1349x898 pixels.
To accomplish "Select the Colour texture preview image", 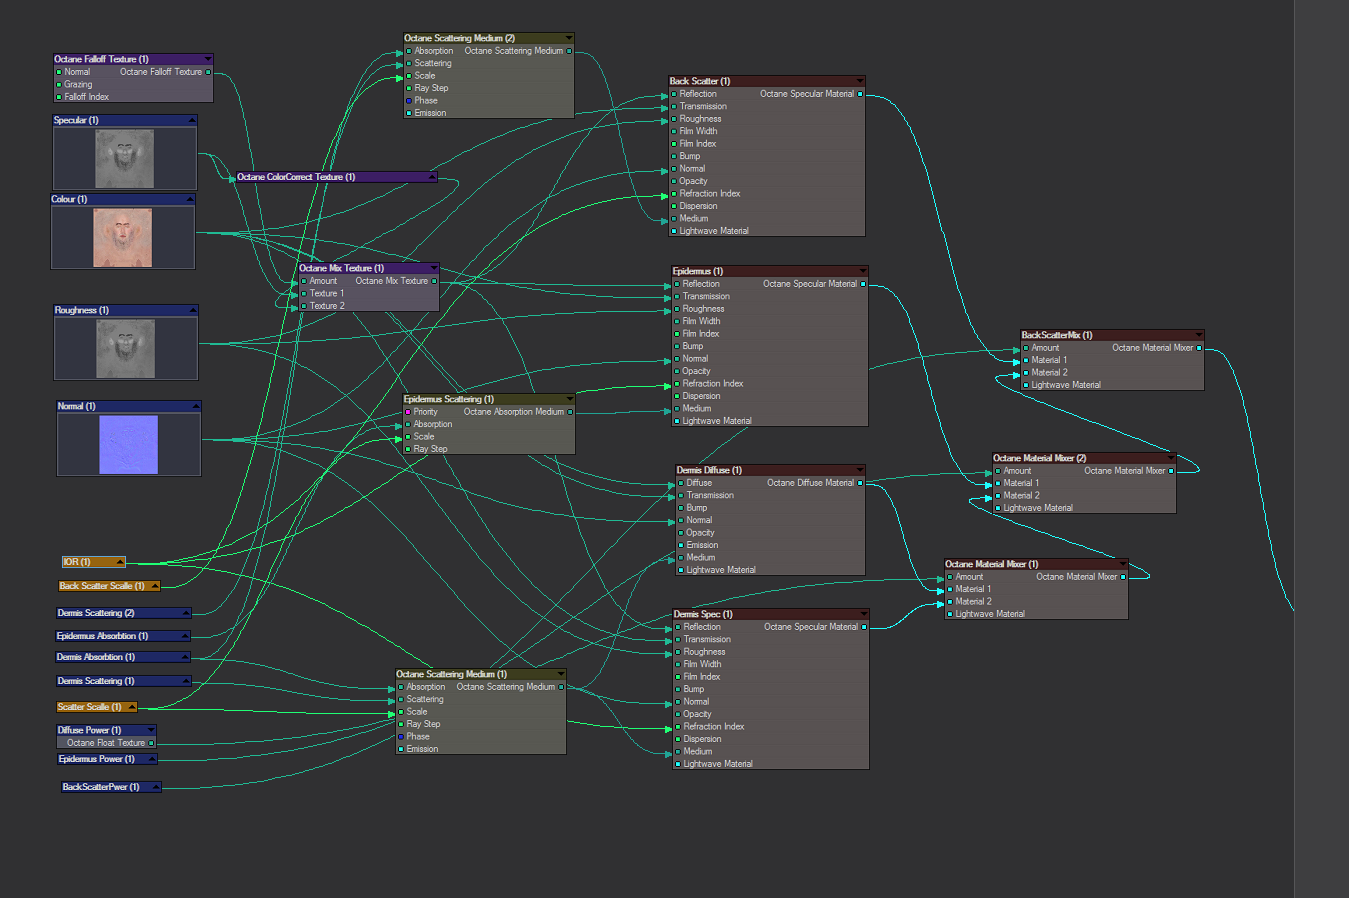I will [x=123, y=238].
